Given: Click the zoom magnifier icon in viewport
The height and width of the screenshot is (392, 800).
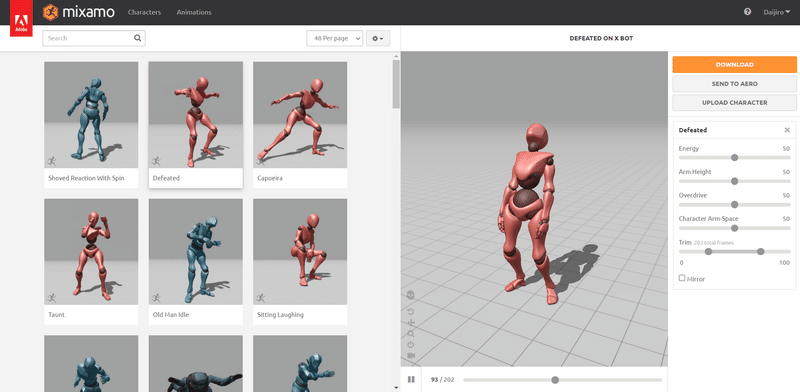Looking at the screenshot, I should coord(411,334).
